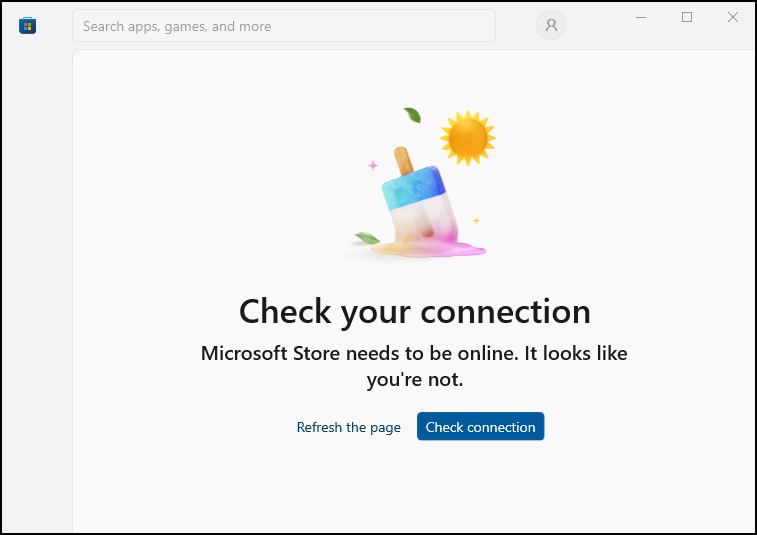Click the "Check your connection" heading text
The image size is (757, 535).
tap(415, 312)
